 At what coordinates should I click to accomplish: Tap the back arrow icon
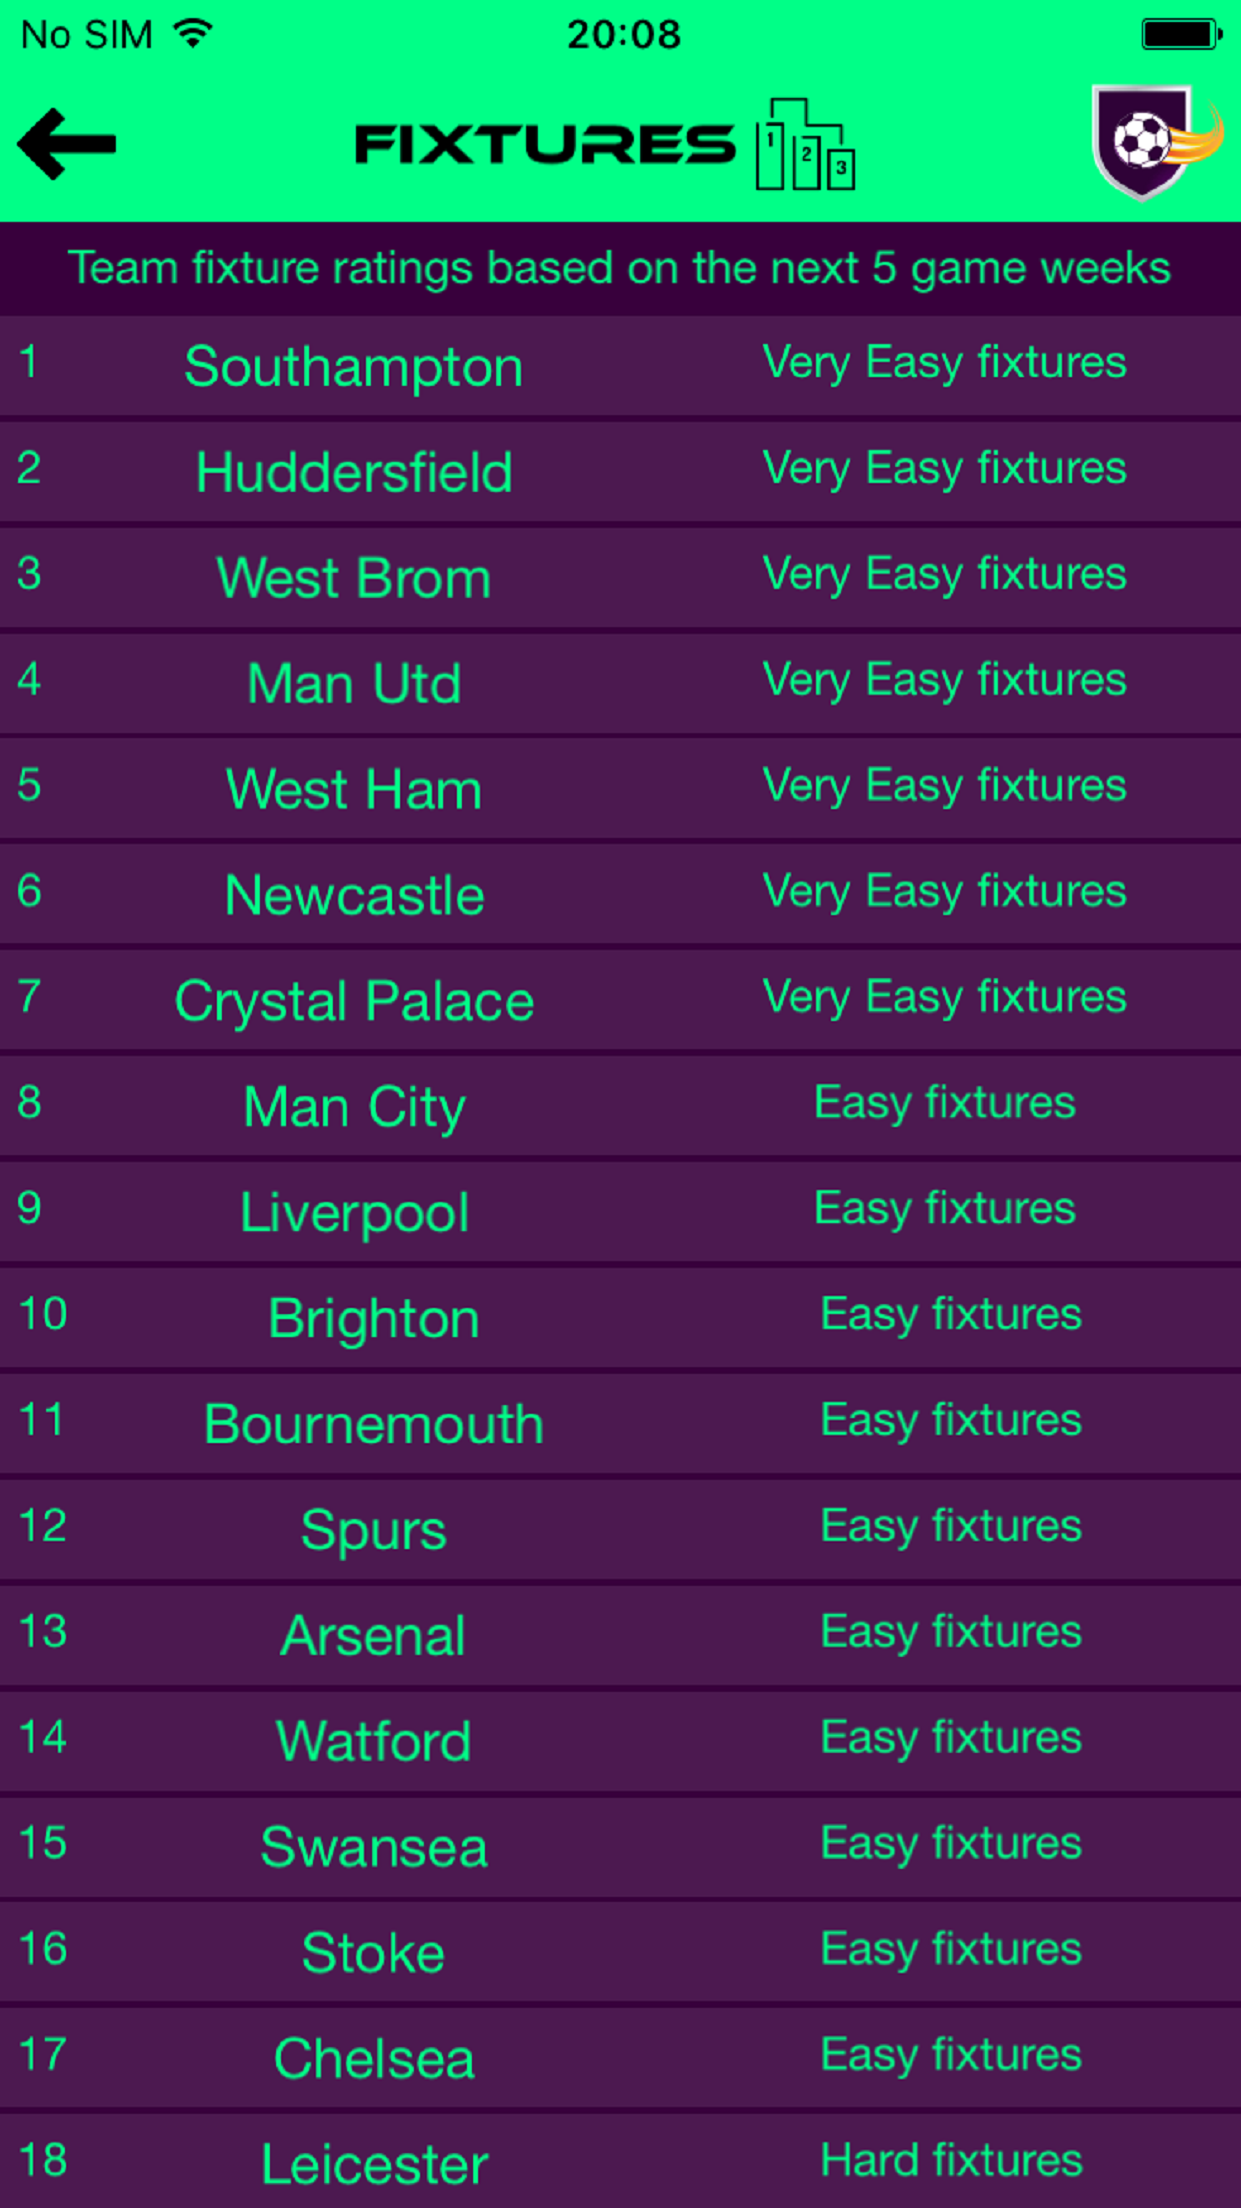[67, 144]
